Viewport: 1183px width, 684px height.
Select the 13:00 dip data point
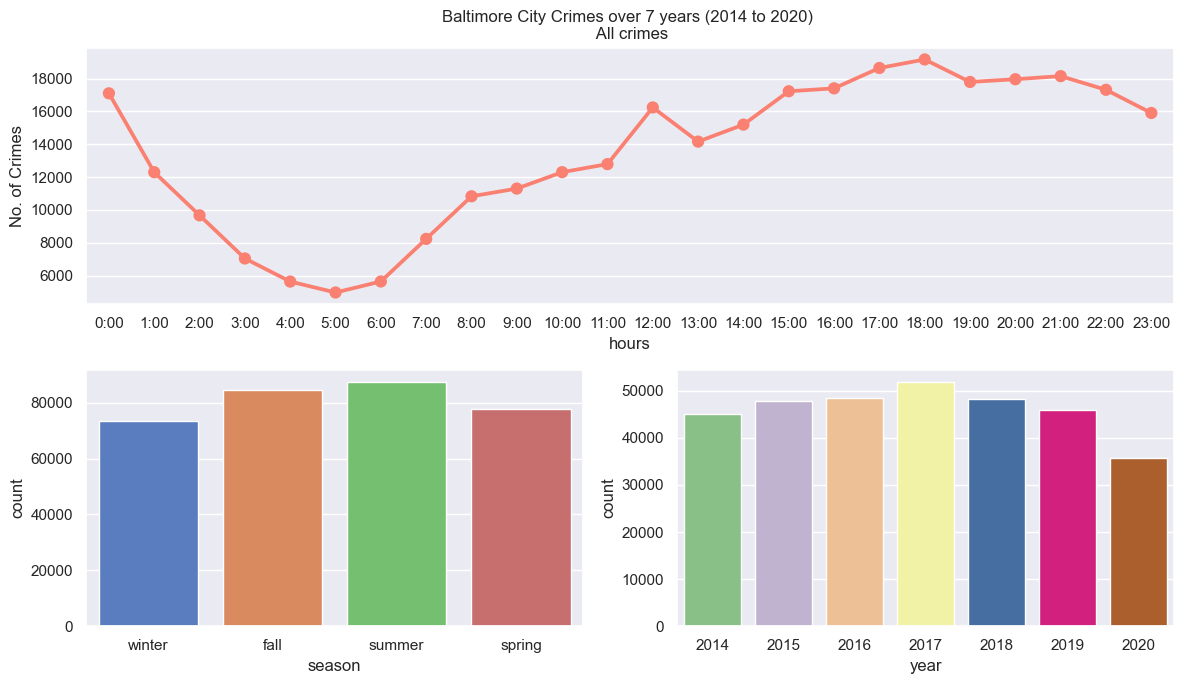click(x=698, y=142)
